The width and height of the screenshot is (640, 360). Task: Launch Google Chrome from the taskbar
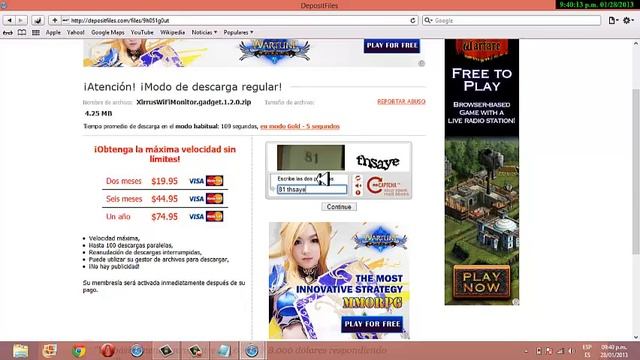[79, 351]
